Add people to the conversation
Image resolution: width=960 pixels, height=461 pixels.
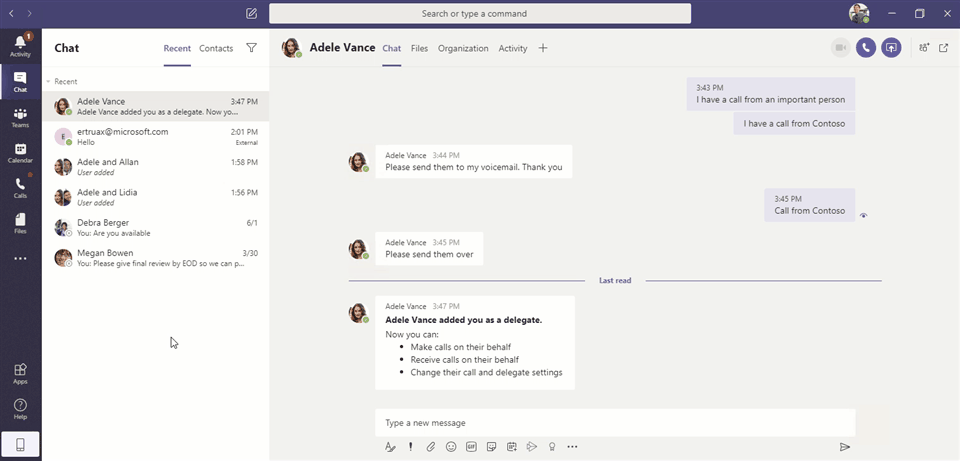point(924,48)
